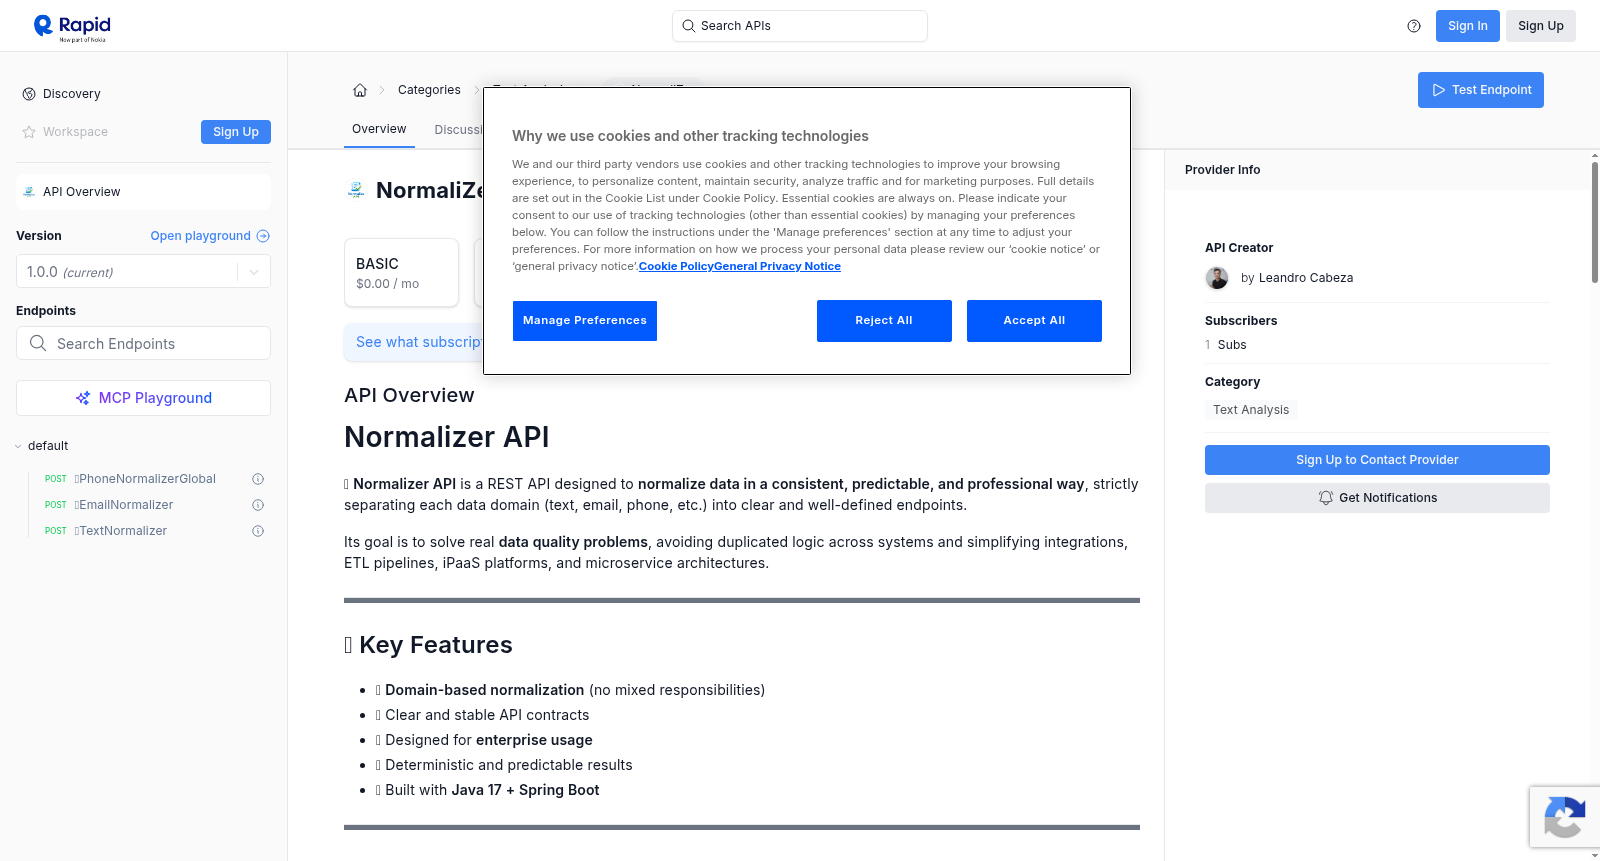This screenshot has width=1600, height=861.
Task: Focus the Search APIs field
Action: [x=800, y=26]
